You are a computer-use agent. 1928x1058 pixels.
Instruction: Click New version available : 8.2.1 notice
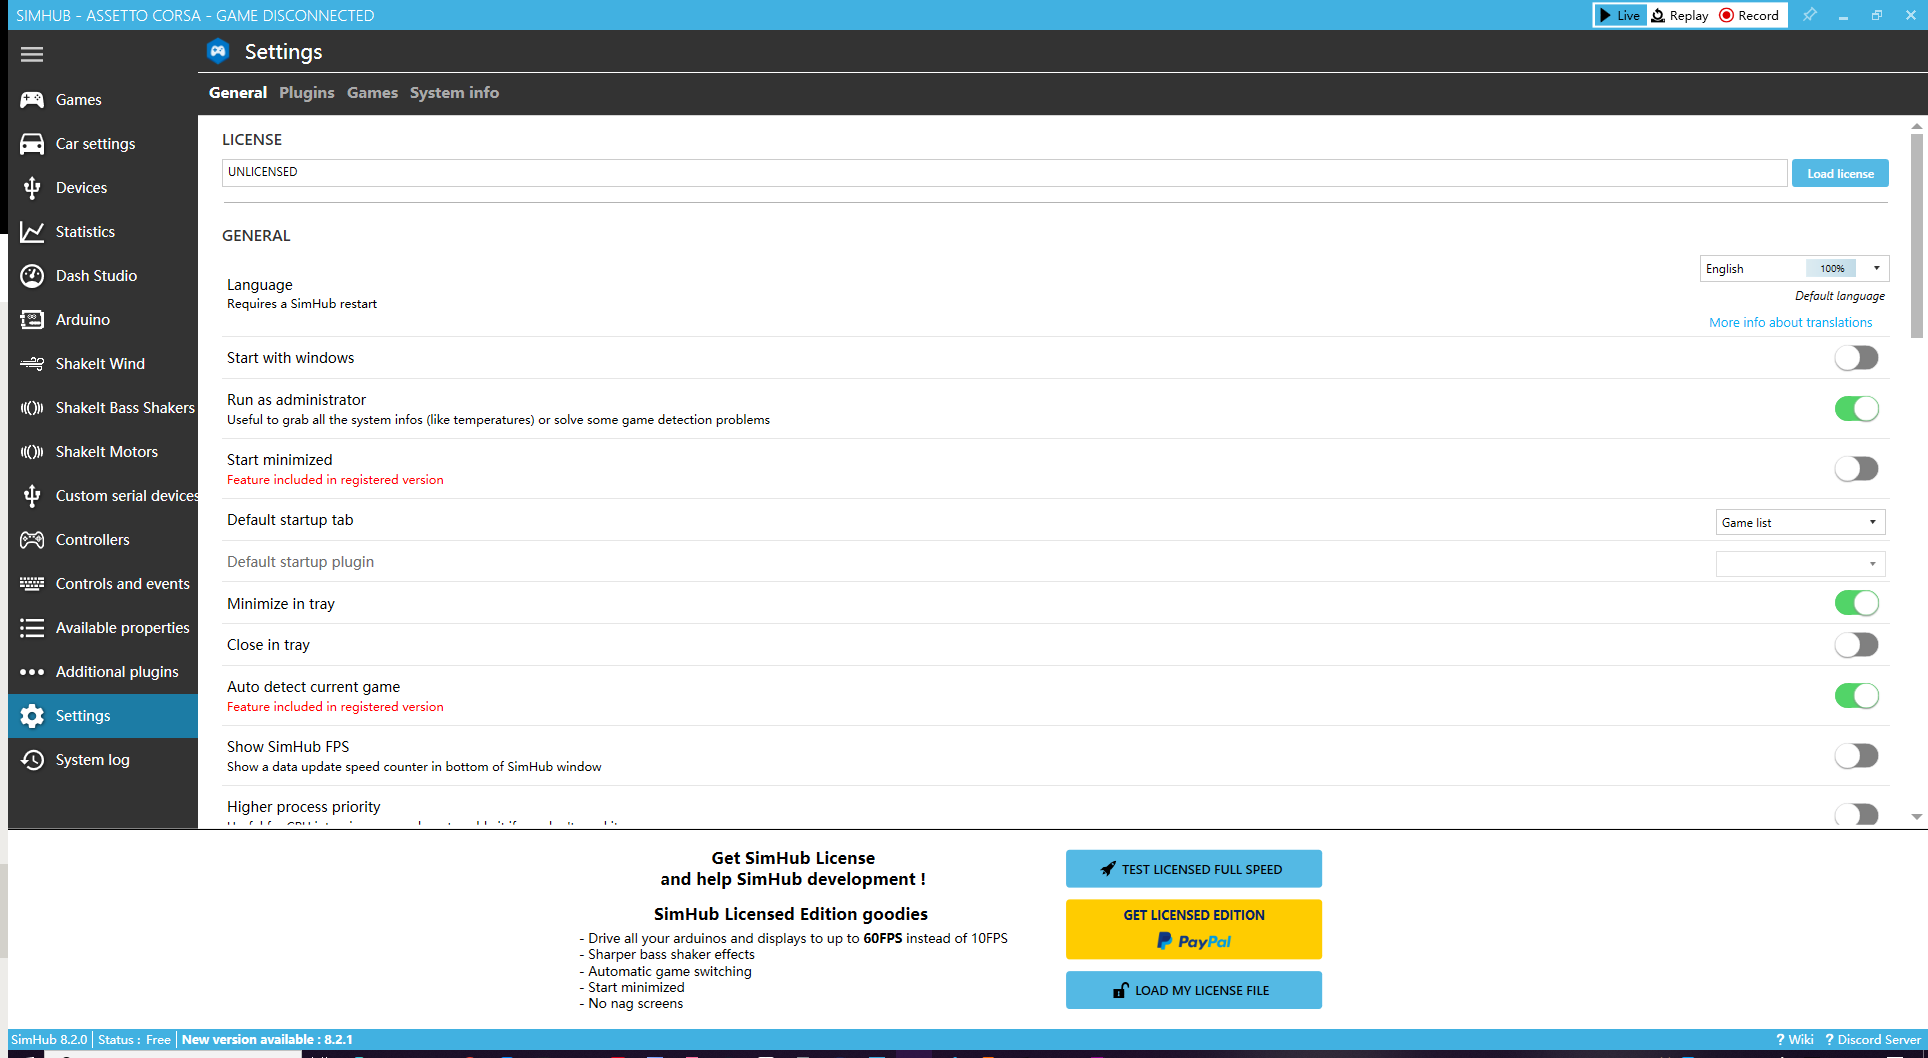(x=267, y=1039)
